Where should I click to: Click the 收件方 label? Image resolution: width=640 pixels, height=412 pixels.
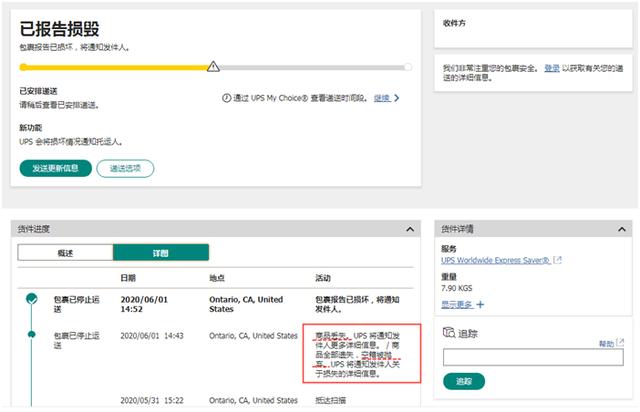[x=454, y=23]
